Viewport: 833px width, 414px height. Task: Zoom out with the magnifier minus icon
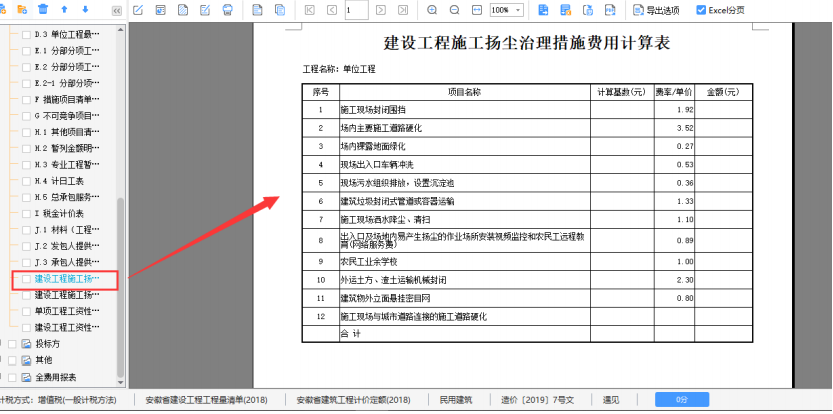point(455,10)
